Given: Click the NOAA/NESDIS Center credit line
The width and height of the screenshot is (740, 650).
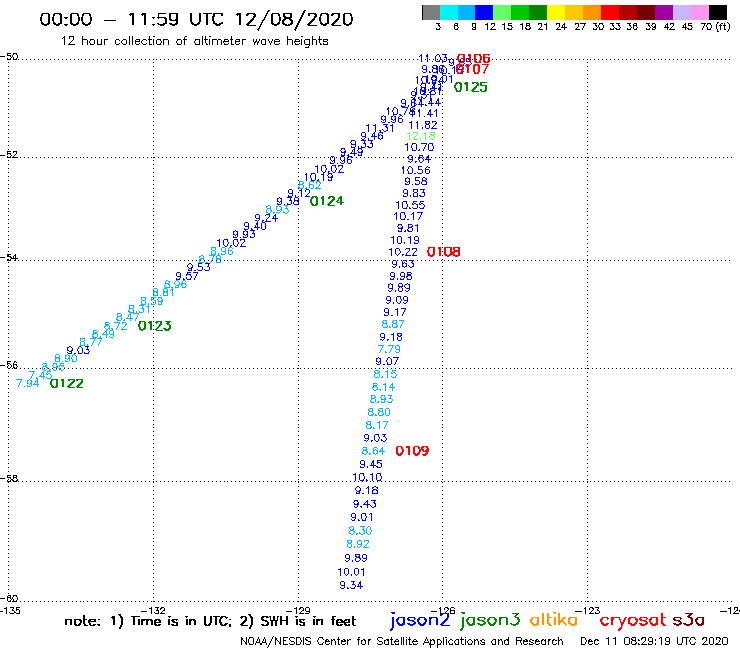Looking at the screenshot, I should point(402,642).
